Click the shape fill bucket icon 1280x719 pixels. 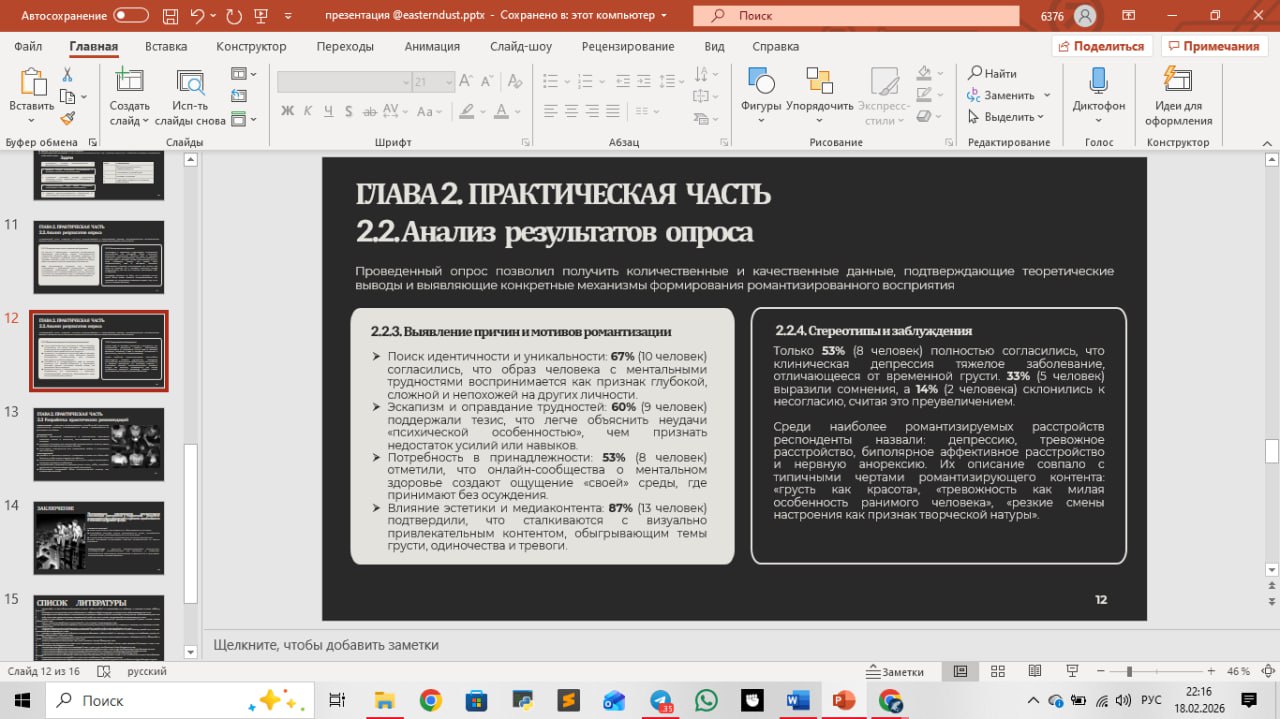923,74
